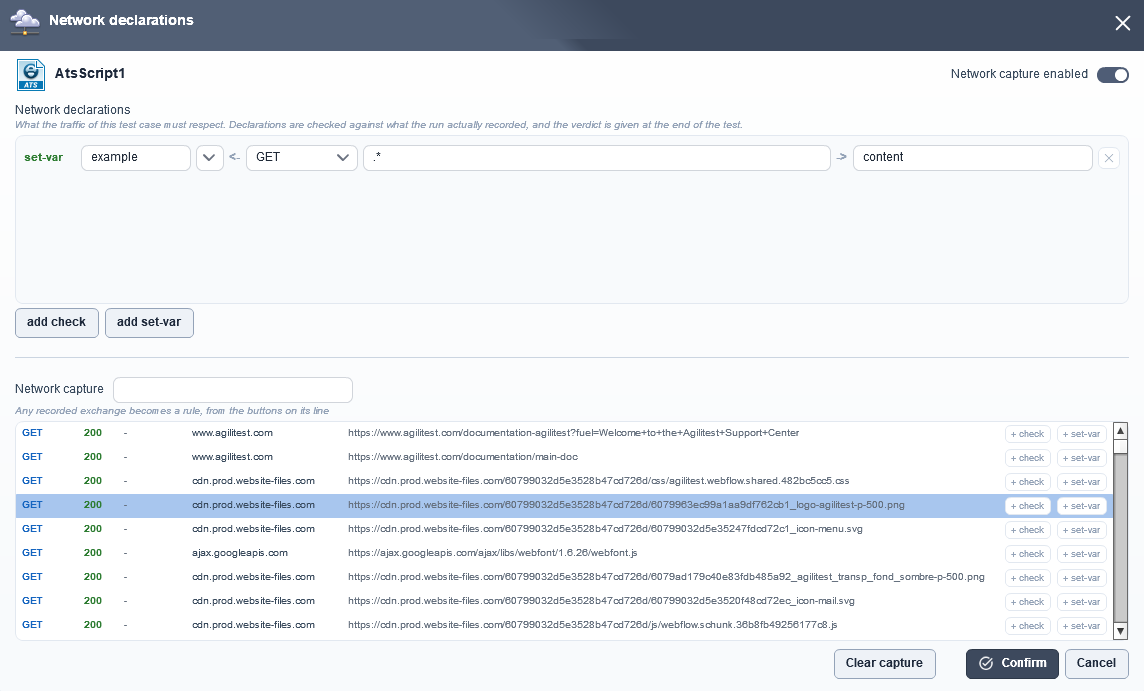The image size is (1144, 691).
Task: Open the GET method dropdown
Action: pyautogui.click(x=302, y=158)
